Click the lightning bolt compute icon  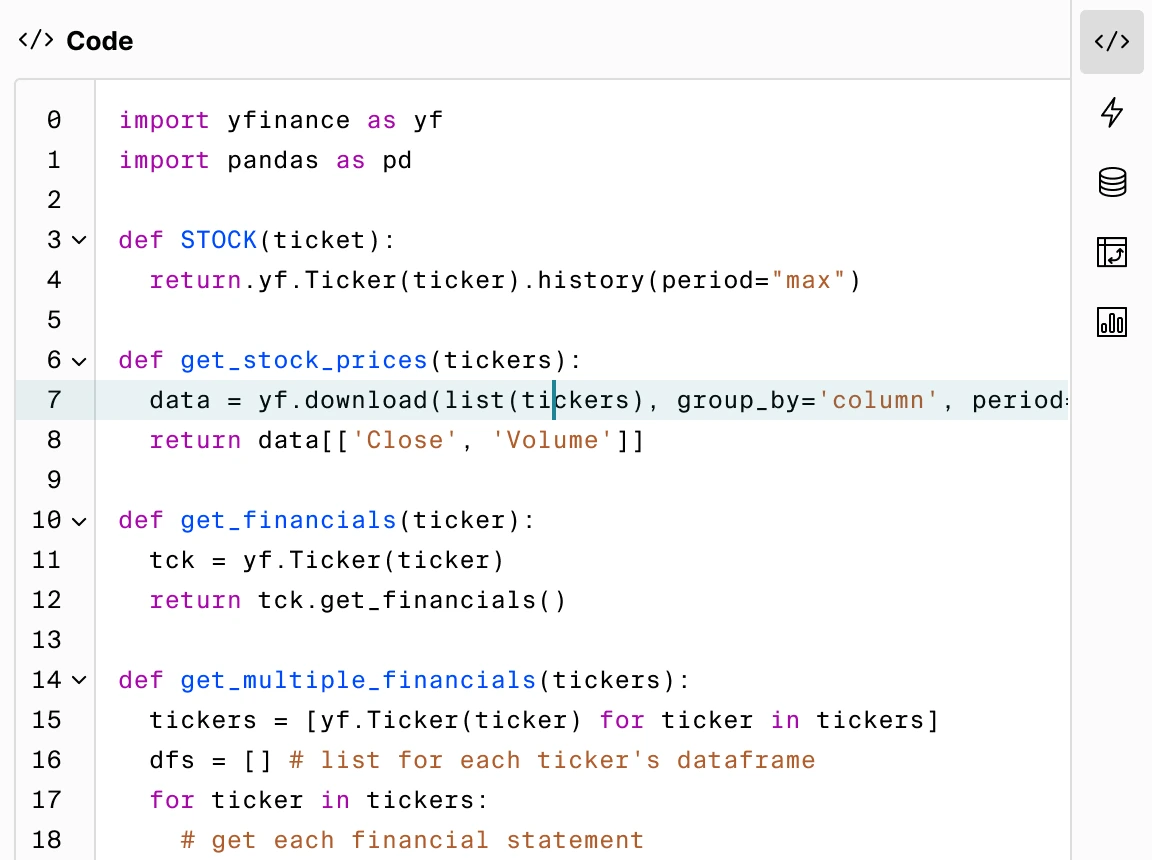coord(1111,113)
